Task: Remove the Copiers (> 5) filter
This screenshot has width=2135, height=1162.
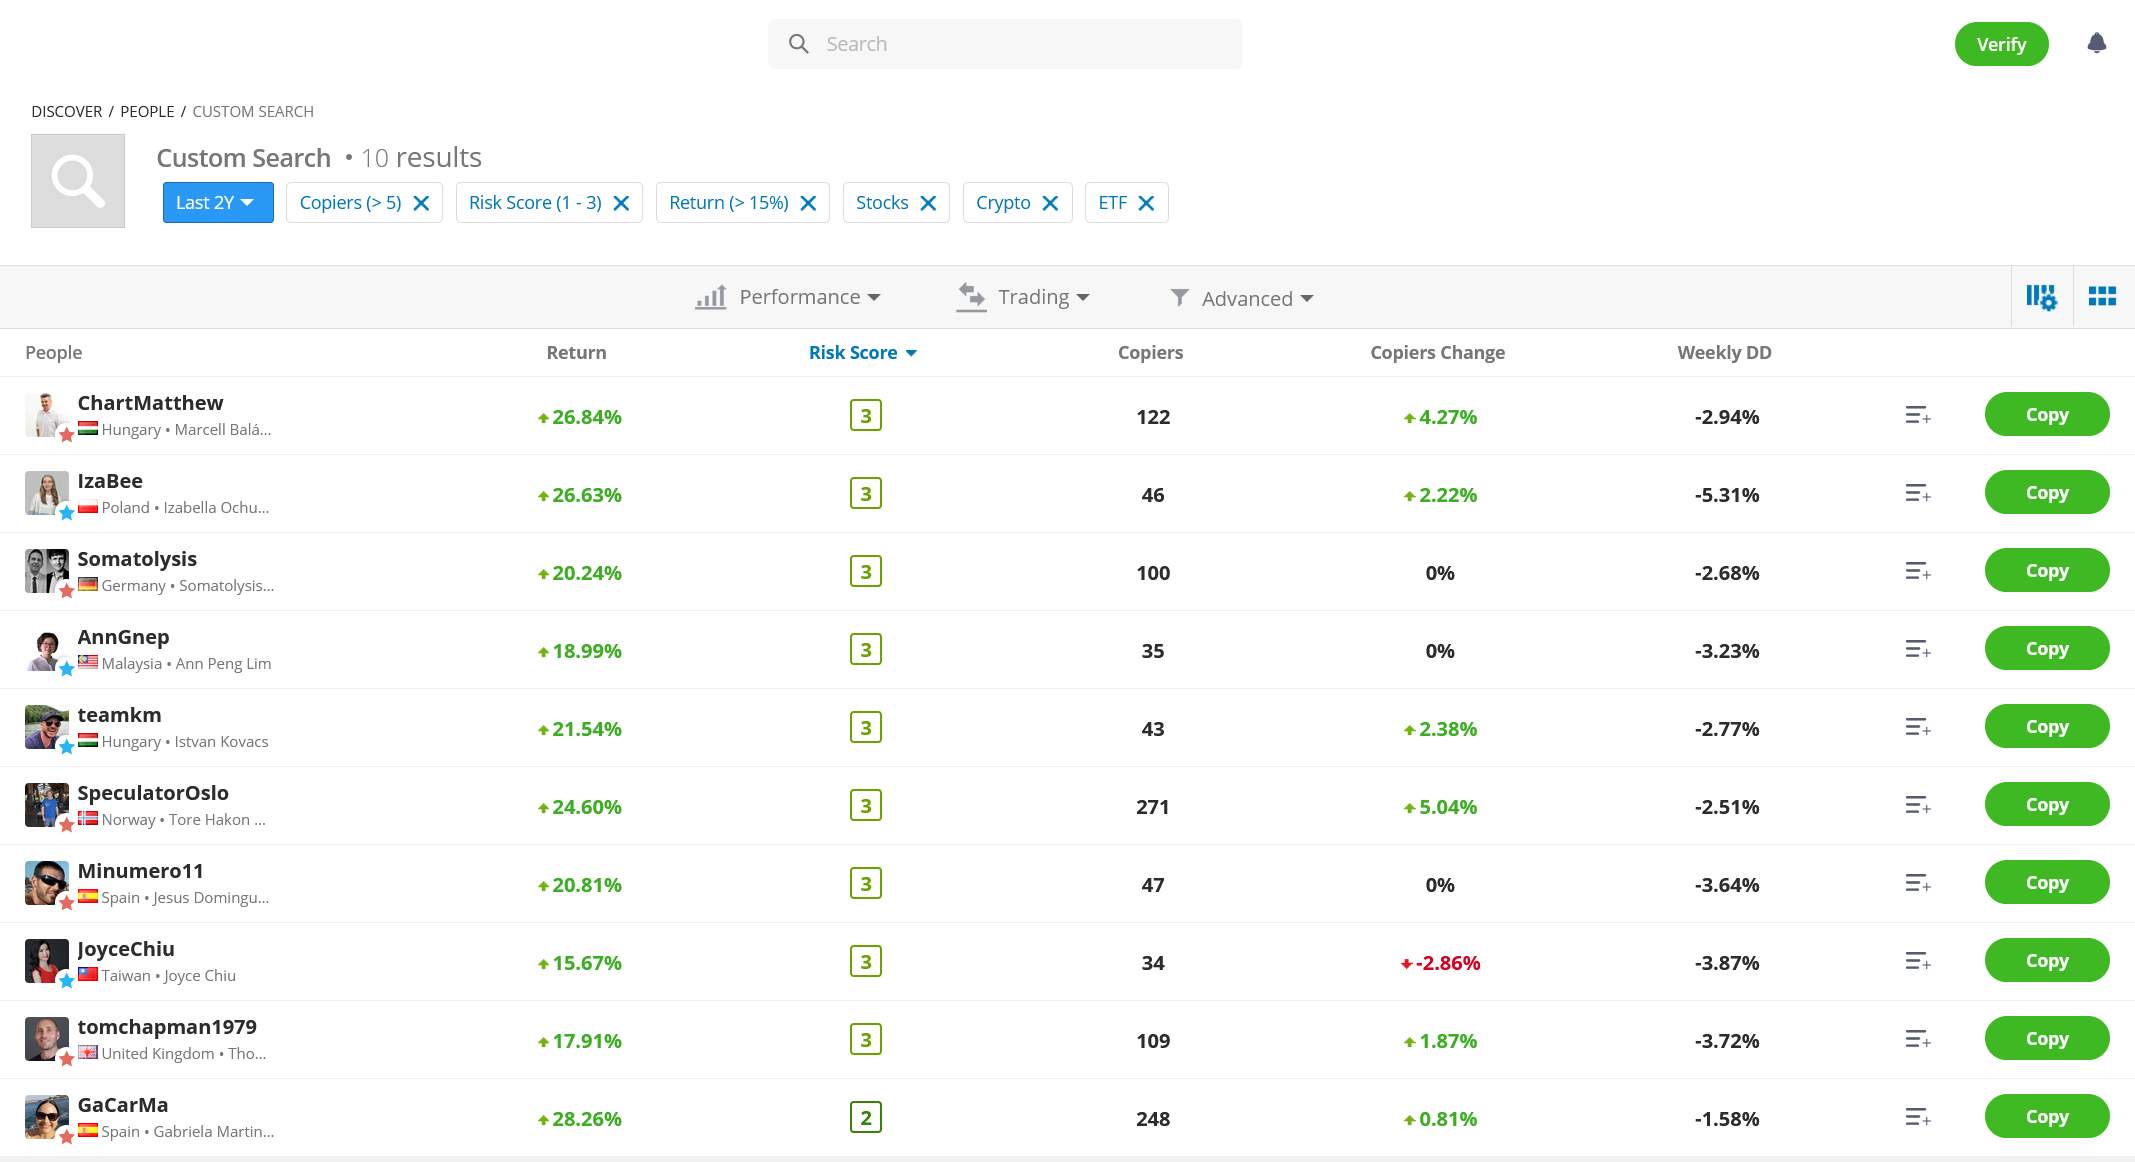Action: tap(421, 203)
